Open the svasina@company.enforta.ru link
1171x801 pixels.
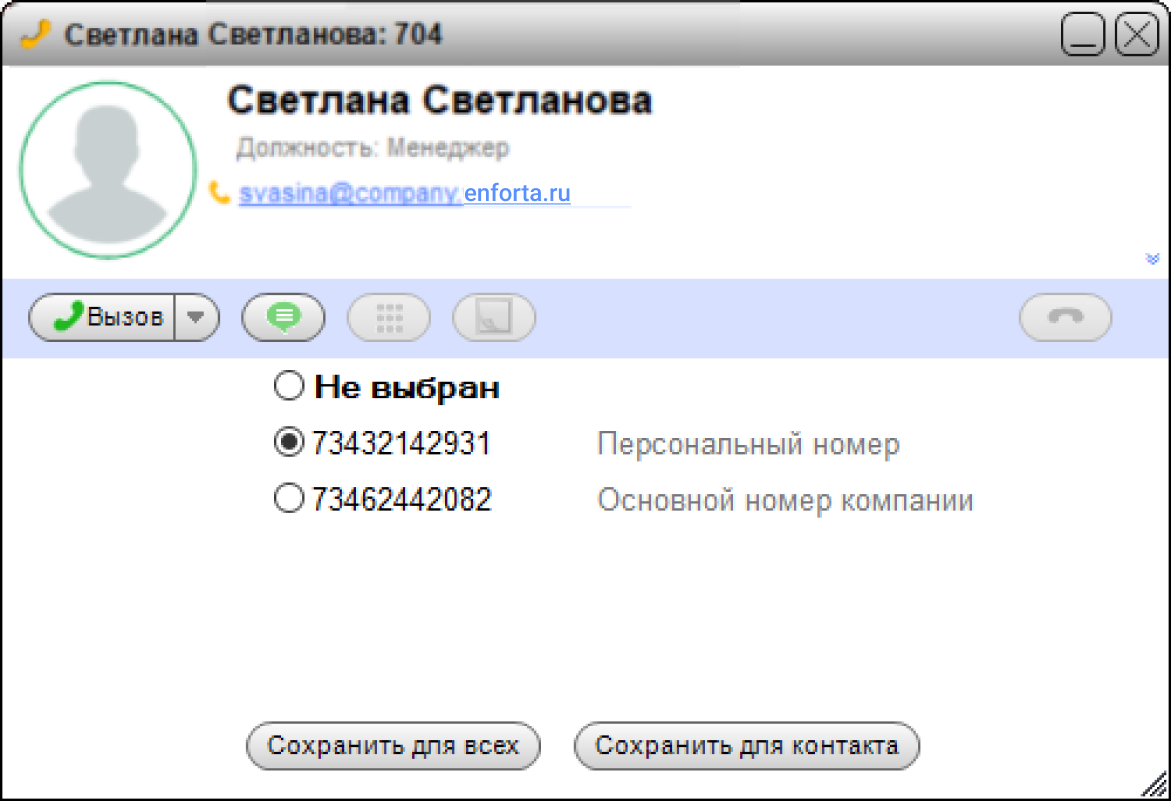pyautogui.click(x=405, y=193)
